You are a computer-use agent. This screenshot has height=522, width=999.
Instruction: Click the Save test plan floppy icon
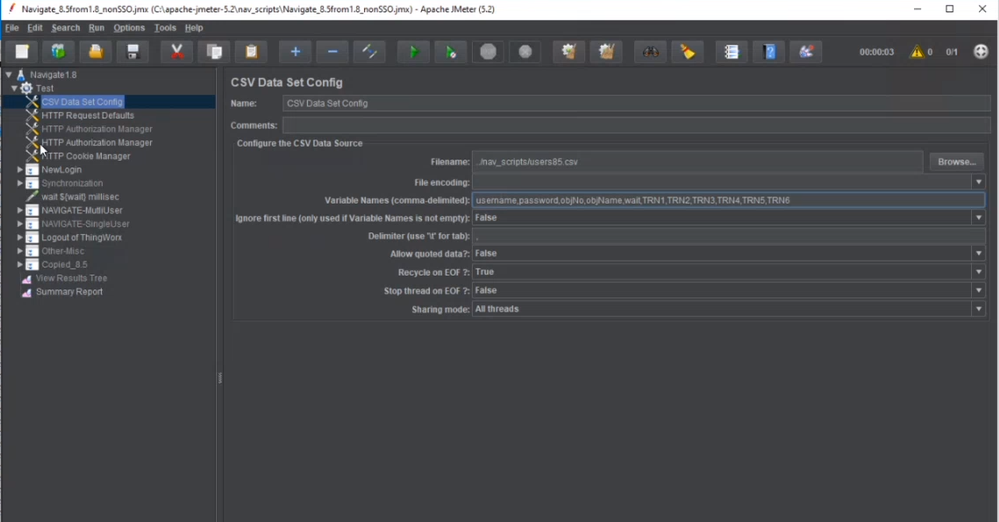coord(132,52)
